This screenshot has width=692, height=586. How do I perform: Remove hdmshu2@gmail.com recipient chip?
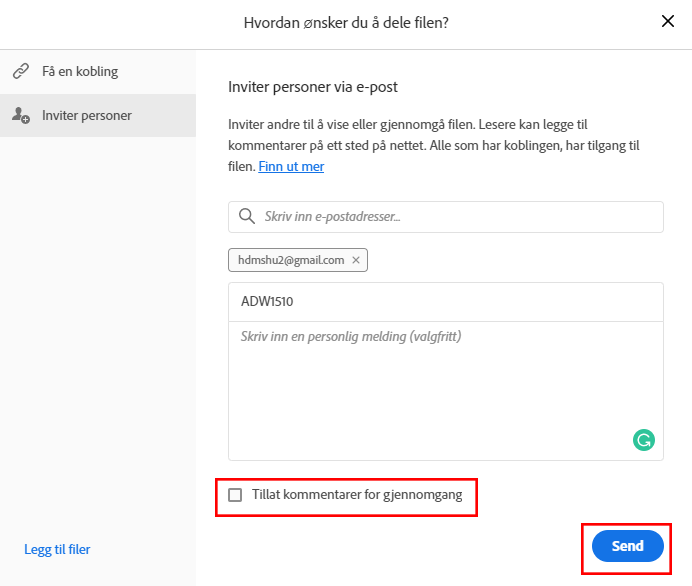click(x=356, y=260)
